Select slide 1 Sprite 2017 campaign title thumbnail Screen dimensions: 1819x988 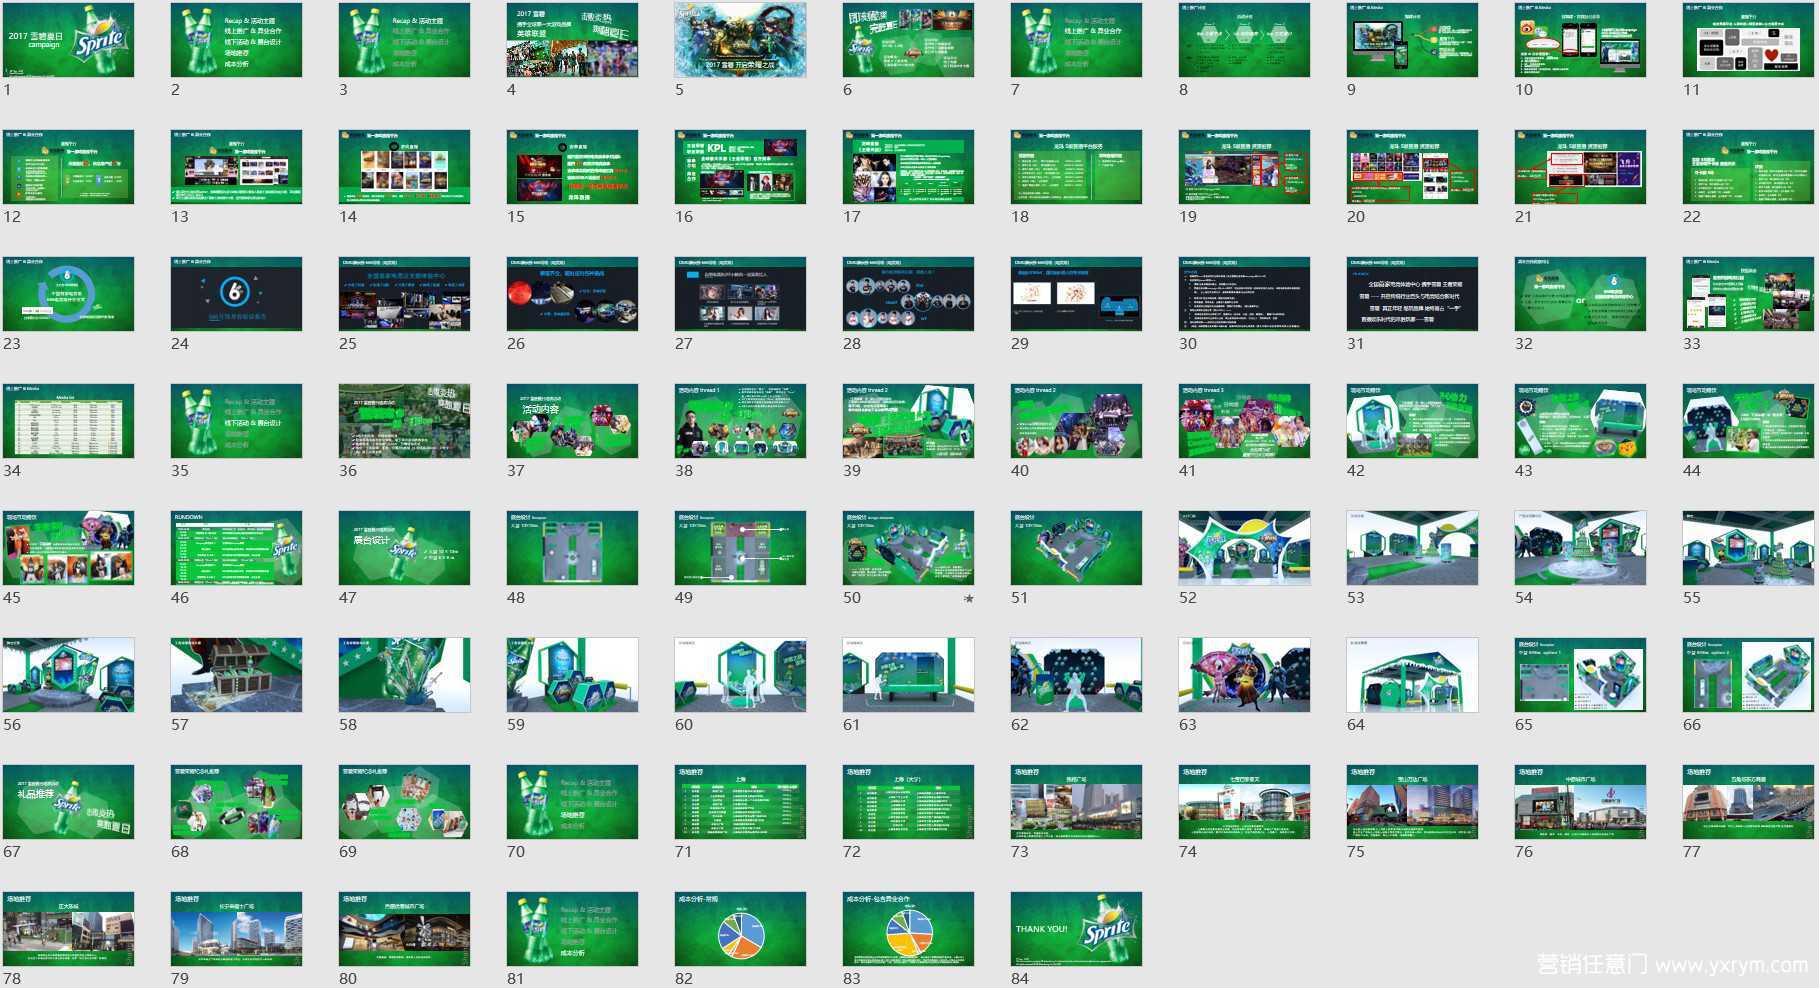coord(68,40)
